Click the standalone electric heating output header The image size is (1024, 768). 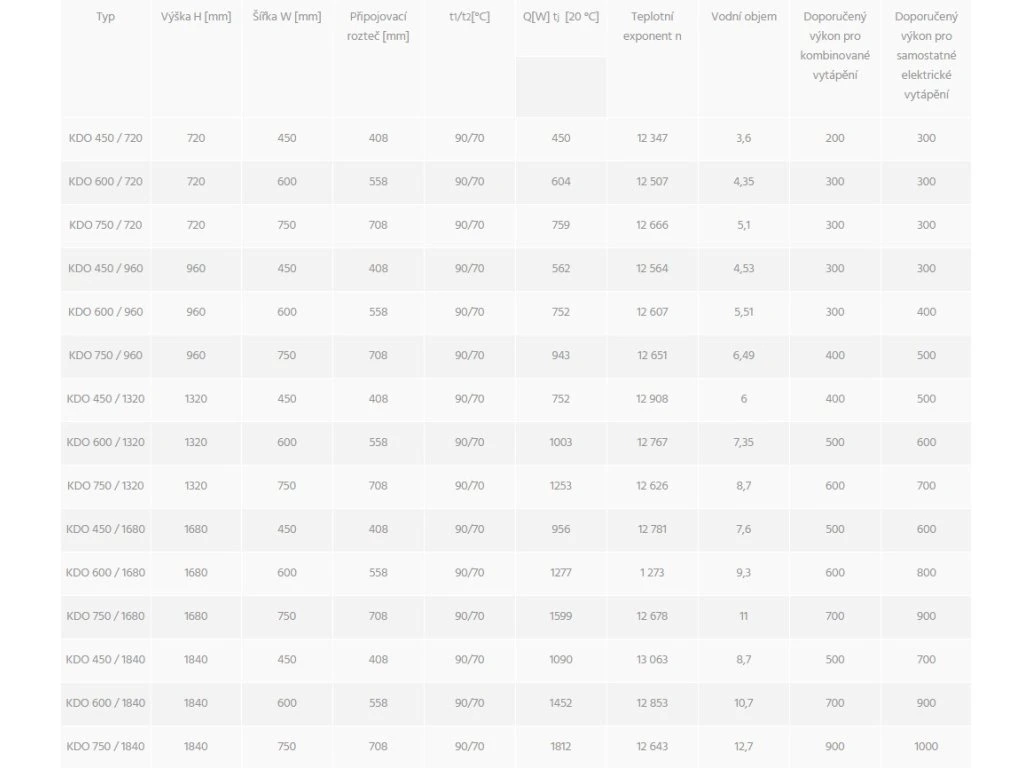pos(926,56)
